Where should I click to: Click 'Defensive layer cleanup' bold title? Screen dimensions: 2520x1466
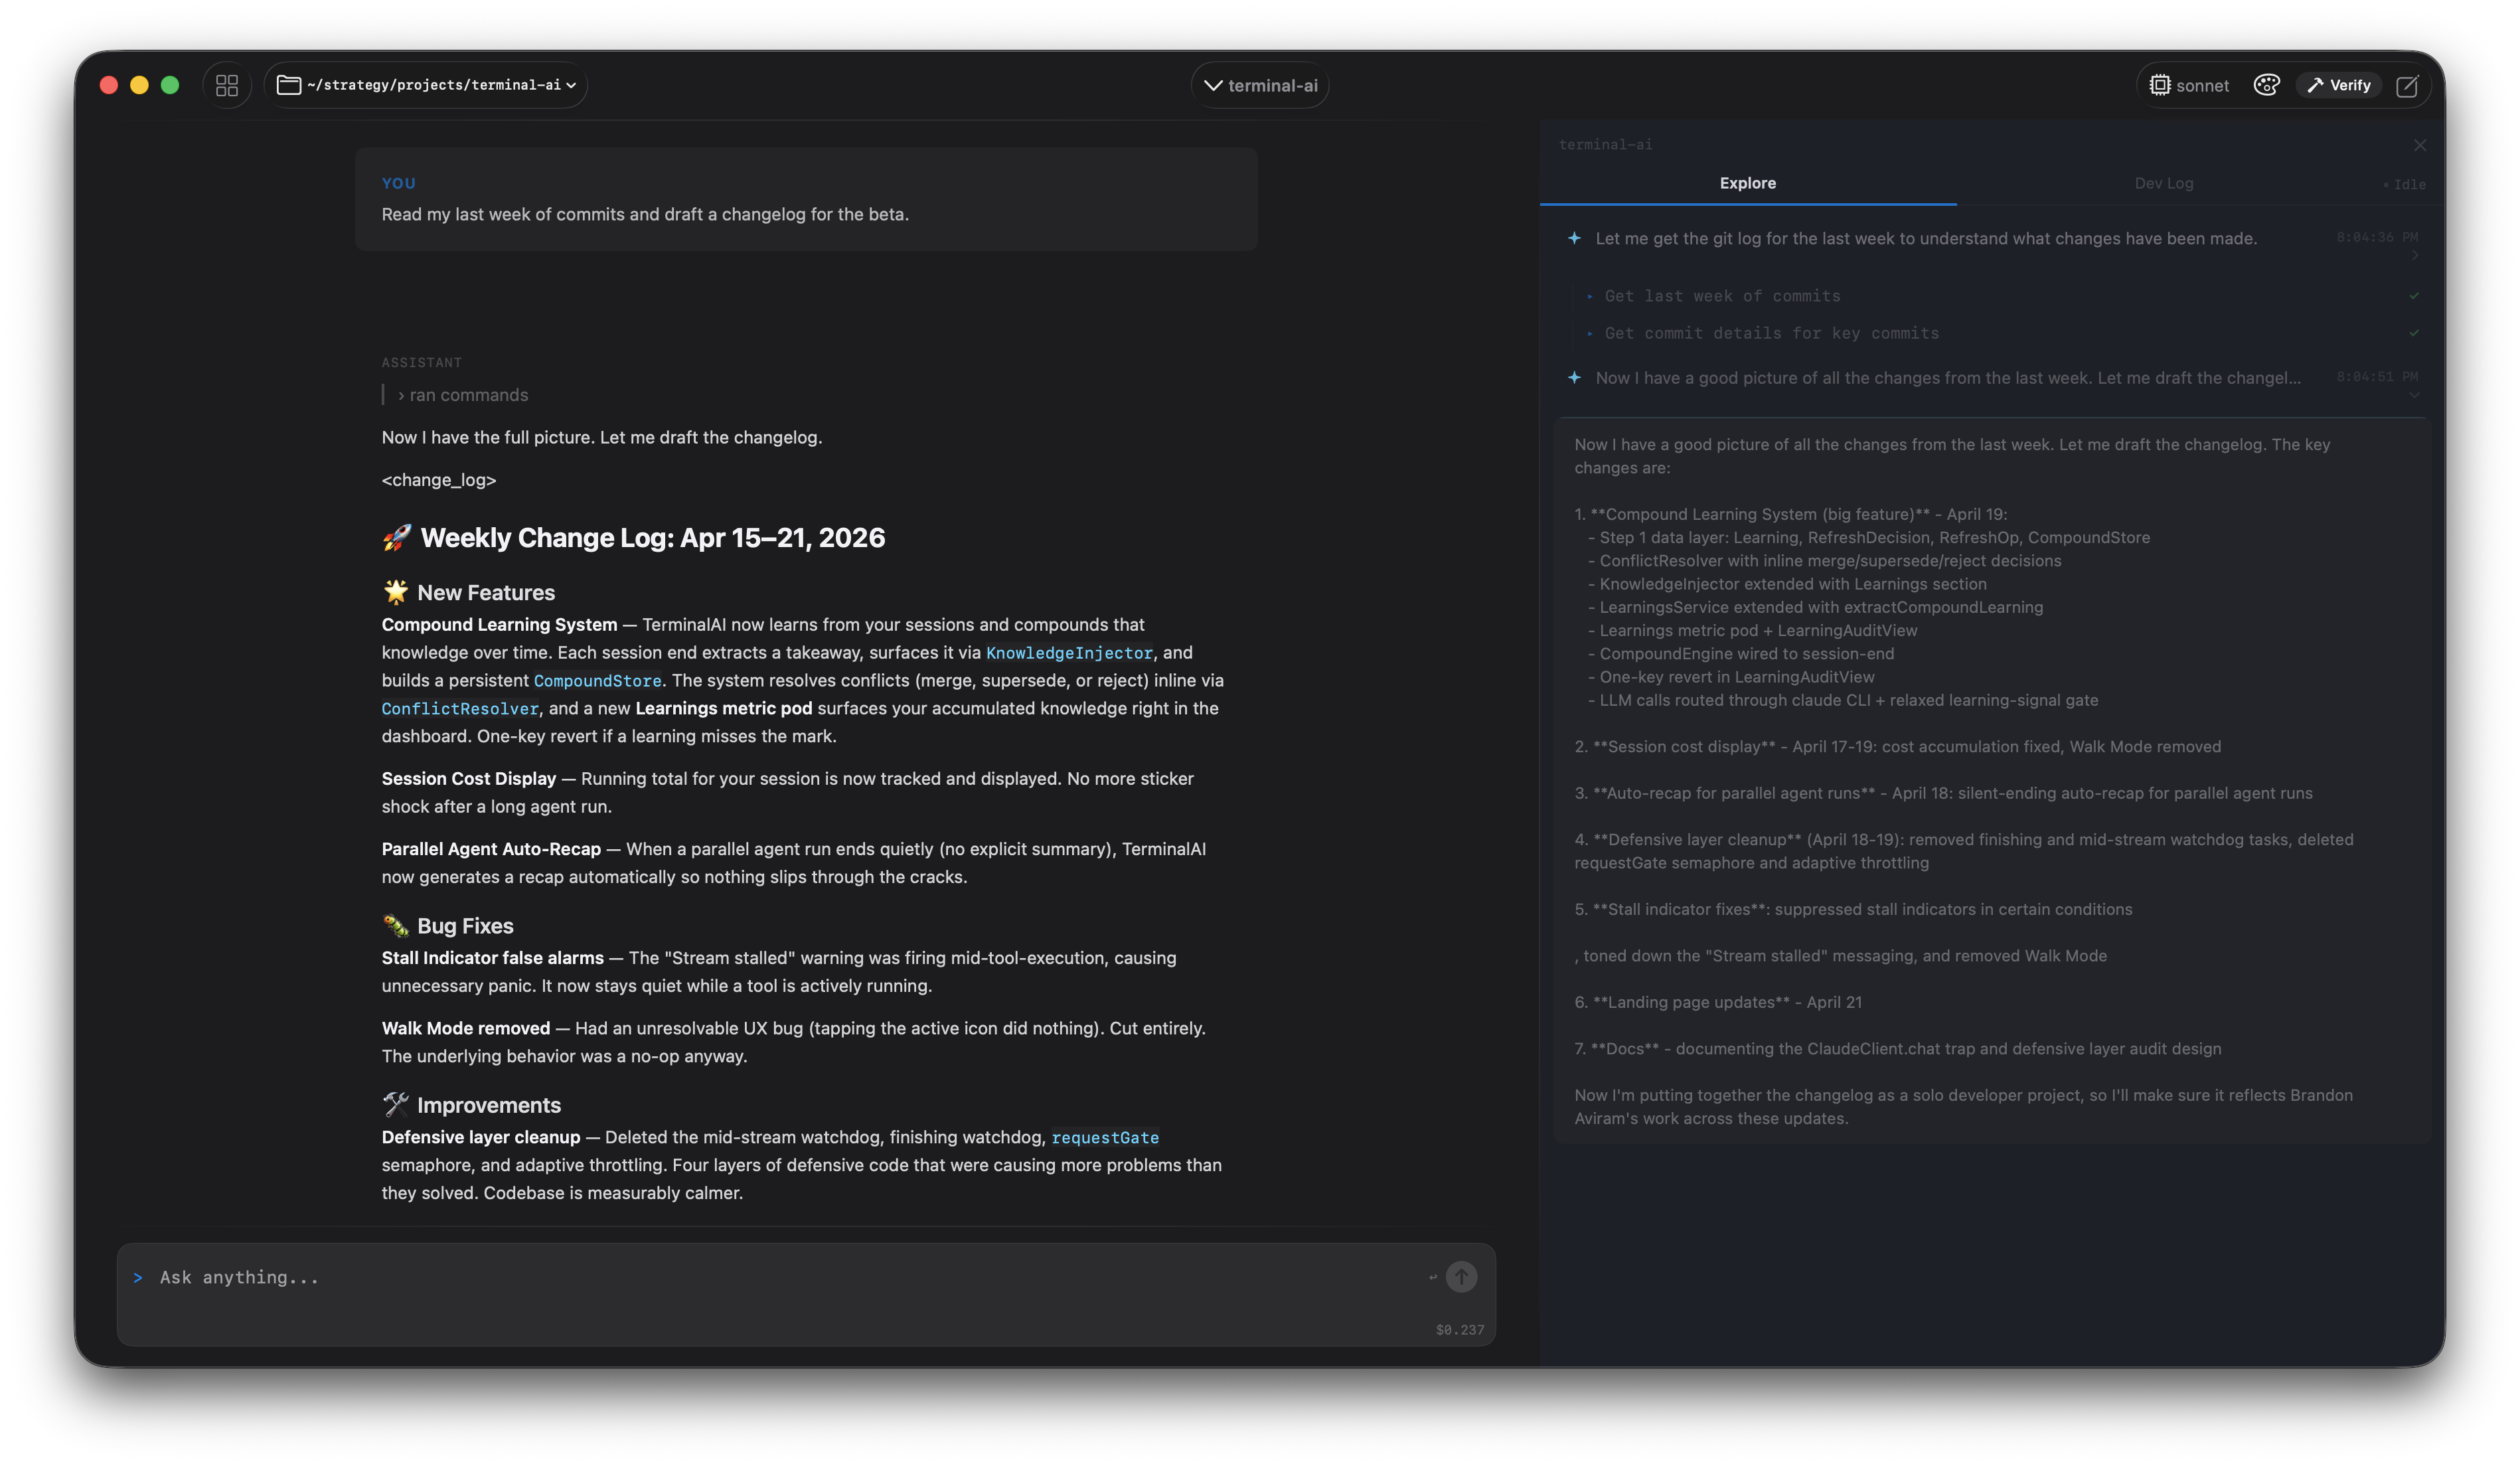pyautogui.click(x=480, y=1137)
